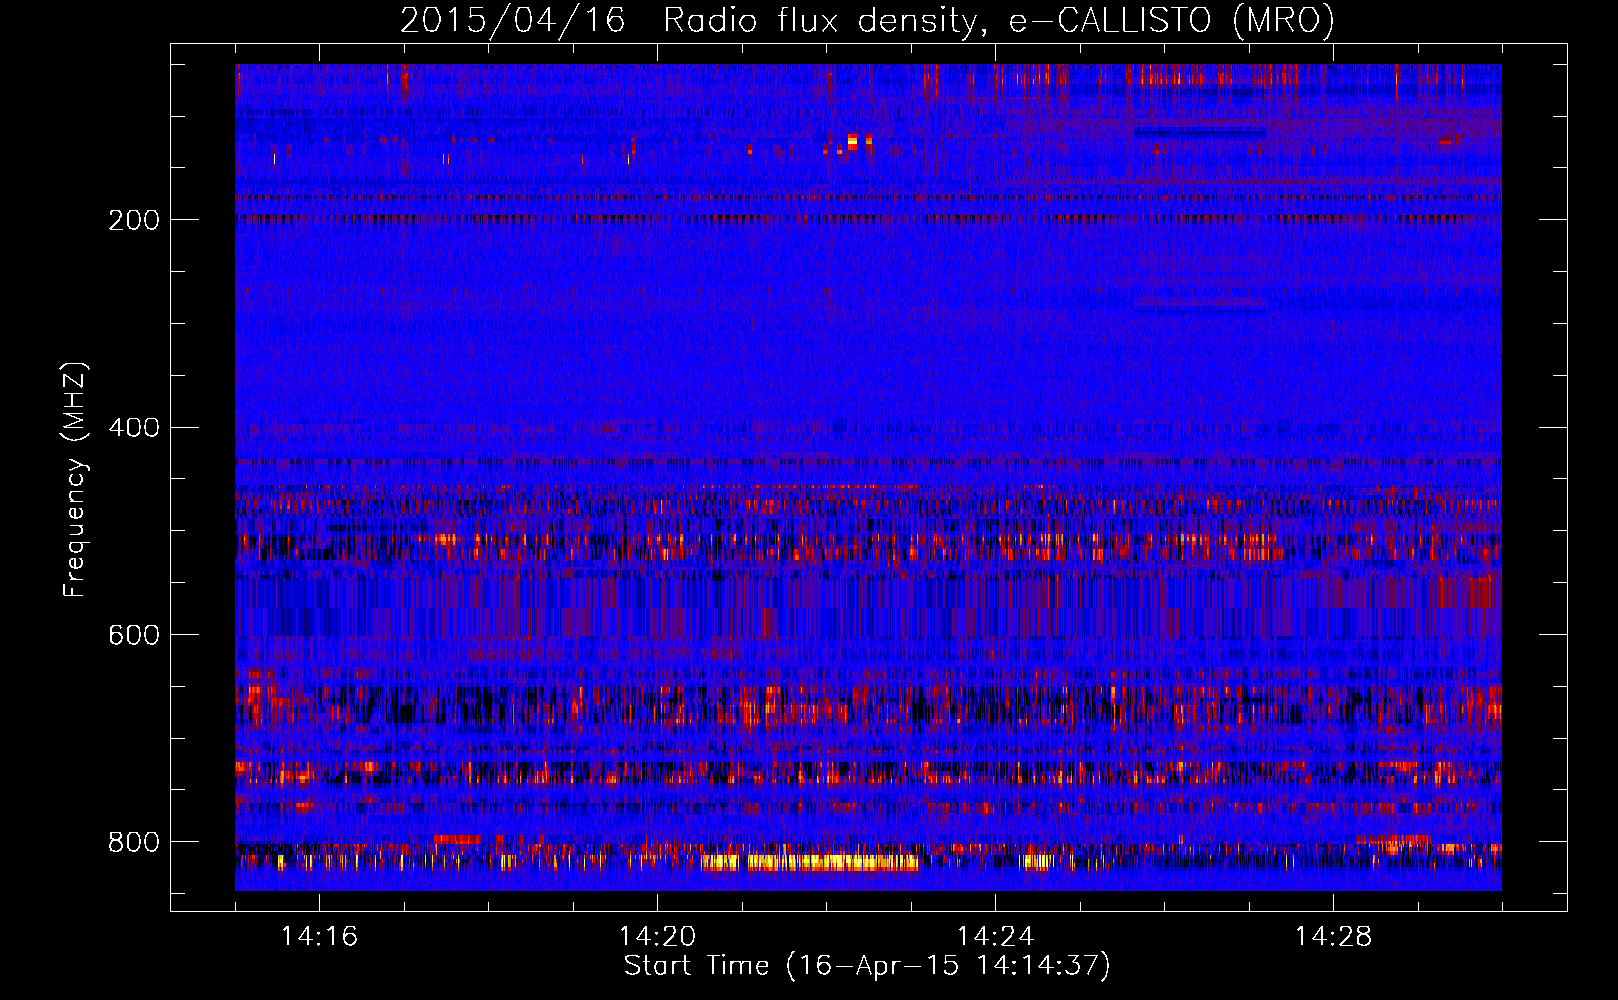Click the 14:20 time tick label
This screenshot has width=1618, height=1000.
pyautogui.click(x=657, y=937)
